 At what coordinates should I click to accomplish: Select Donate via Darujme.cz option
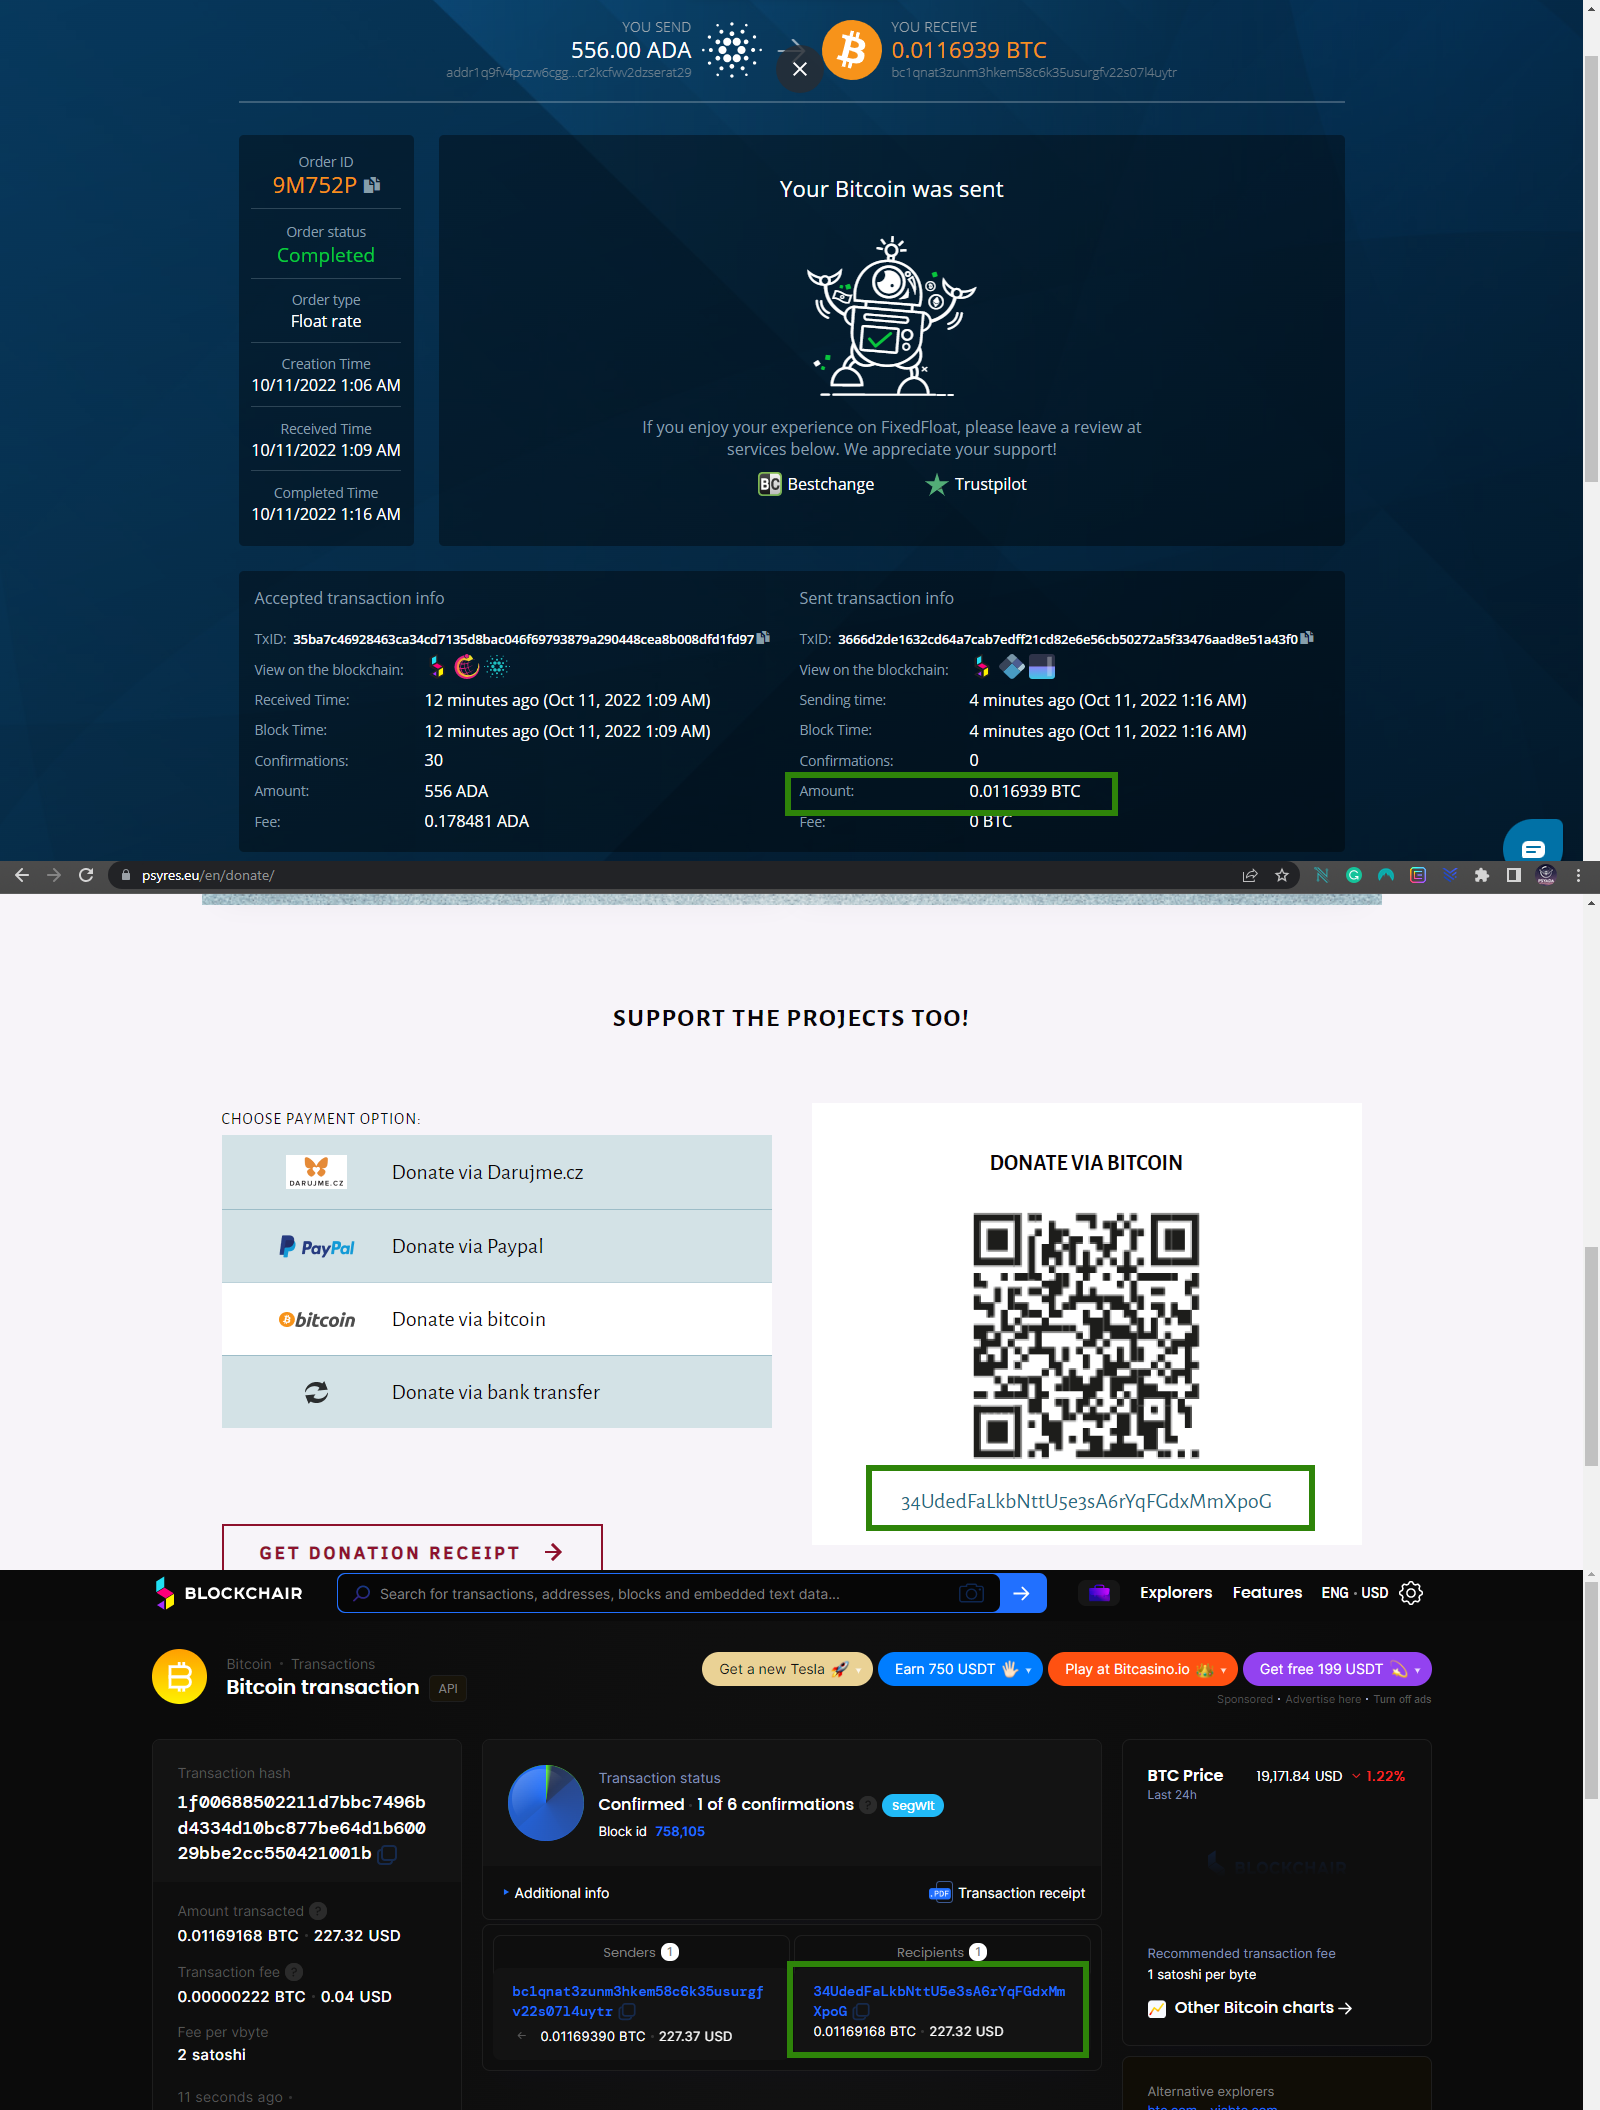tap(497, 1172)
